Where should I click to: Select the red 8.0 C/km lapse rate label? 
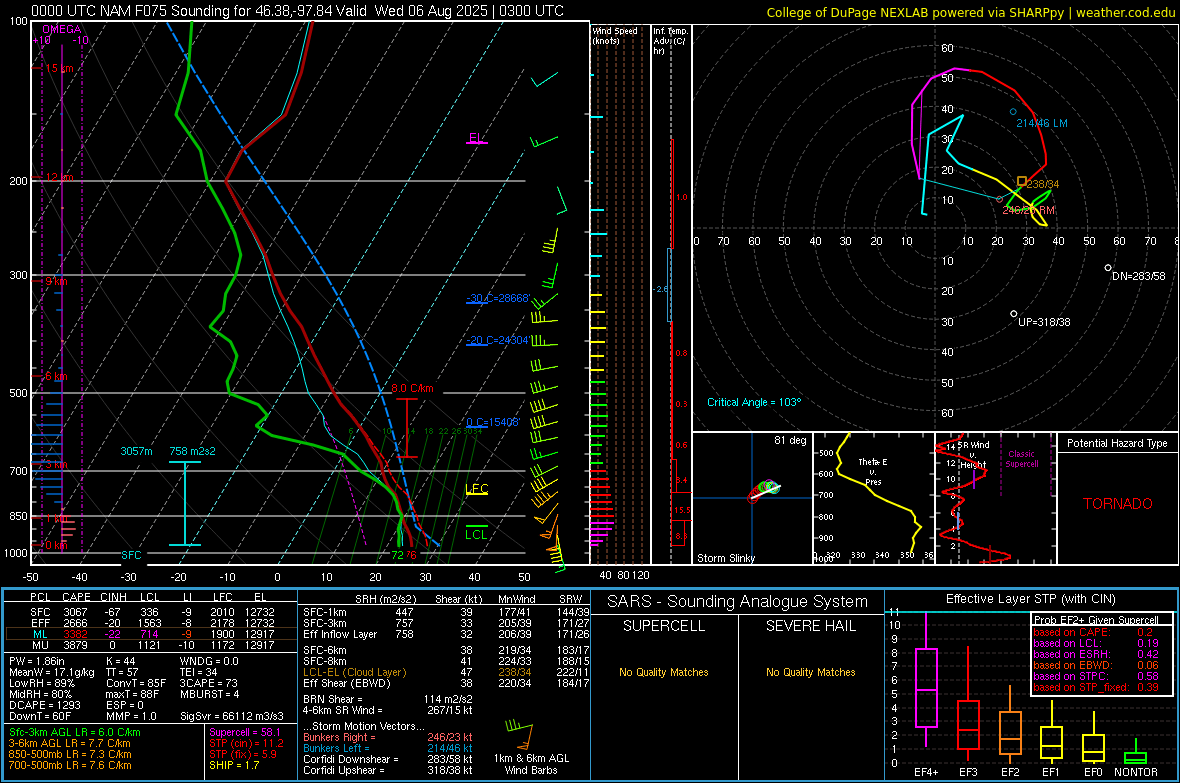coord(412,388)
